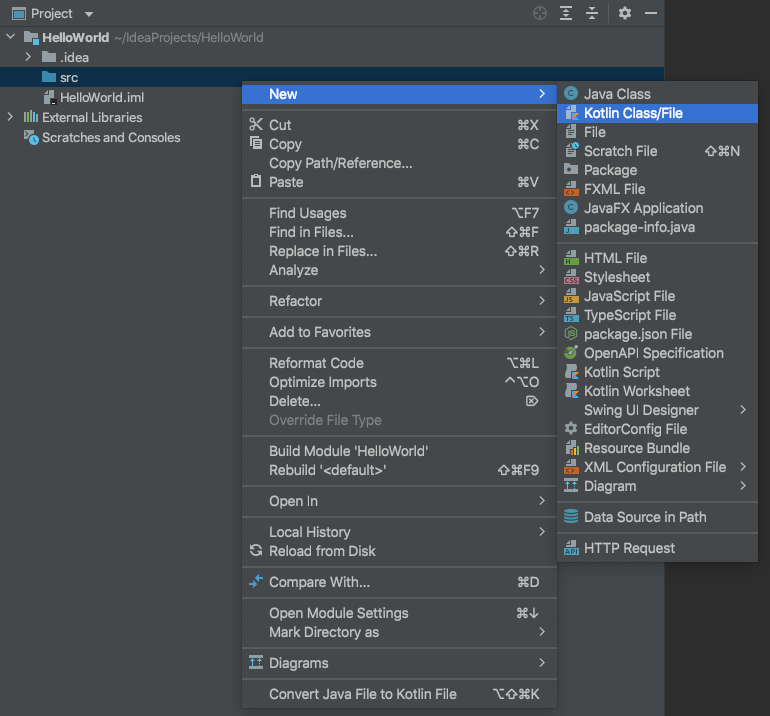
Task: Click the package-info.java icon
Action: pyautogui.click(x=571, y=227)
